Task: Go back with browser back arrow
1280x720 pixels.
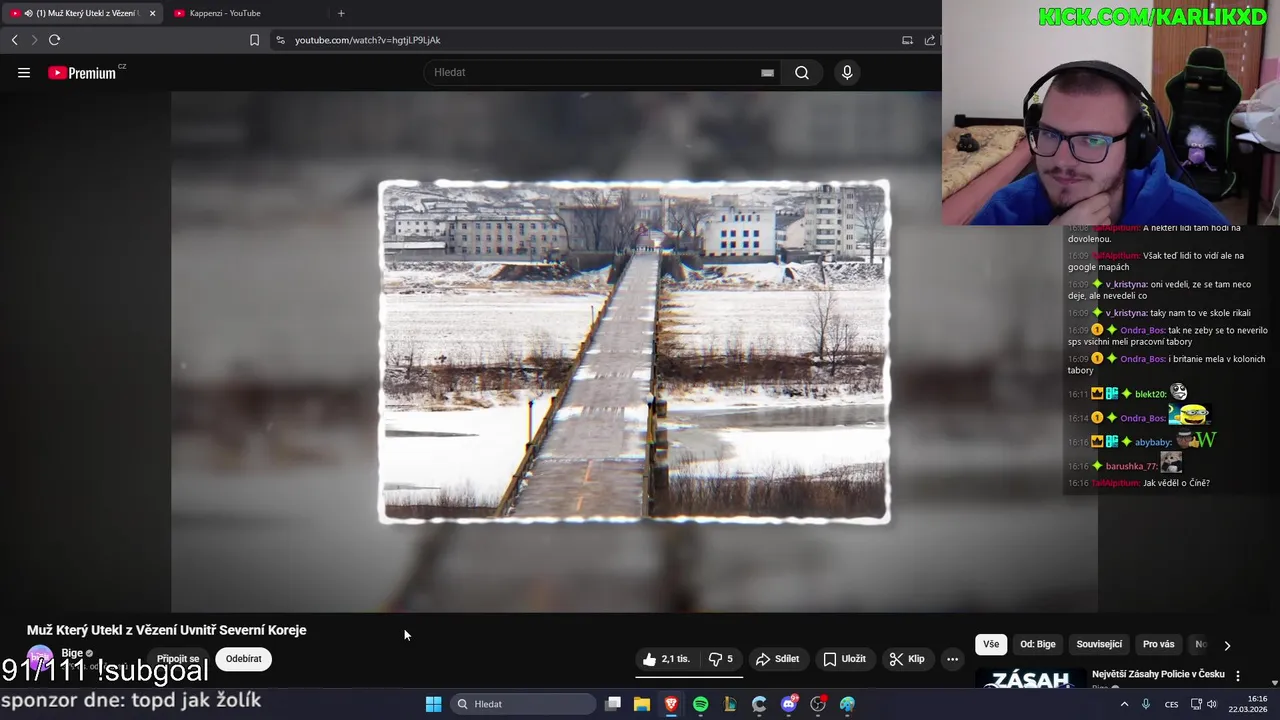Action: click(x=14, y=40)
